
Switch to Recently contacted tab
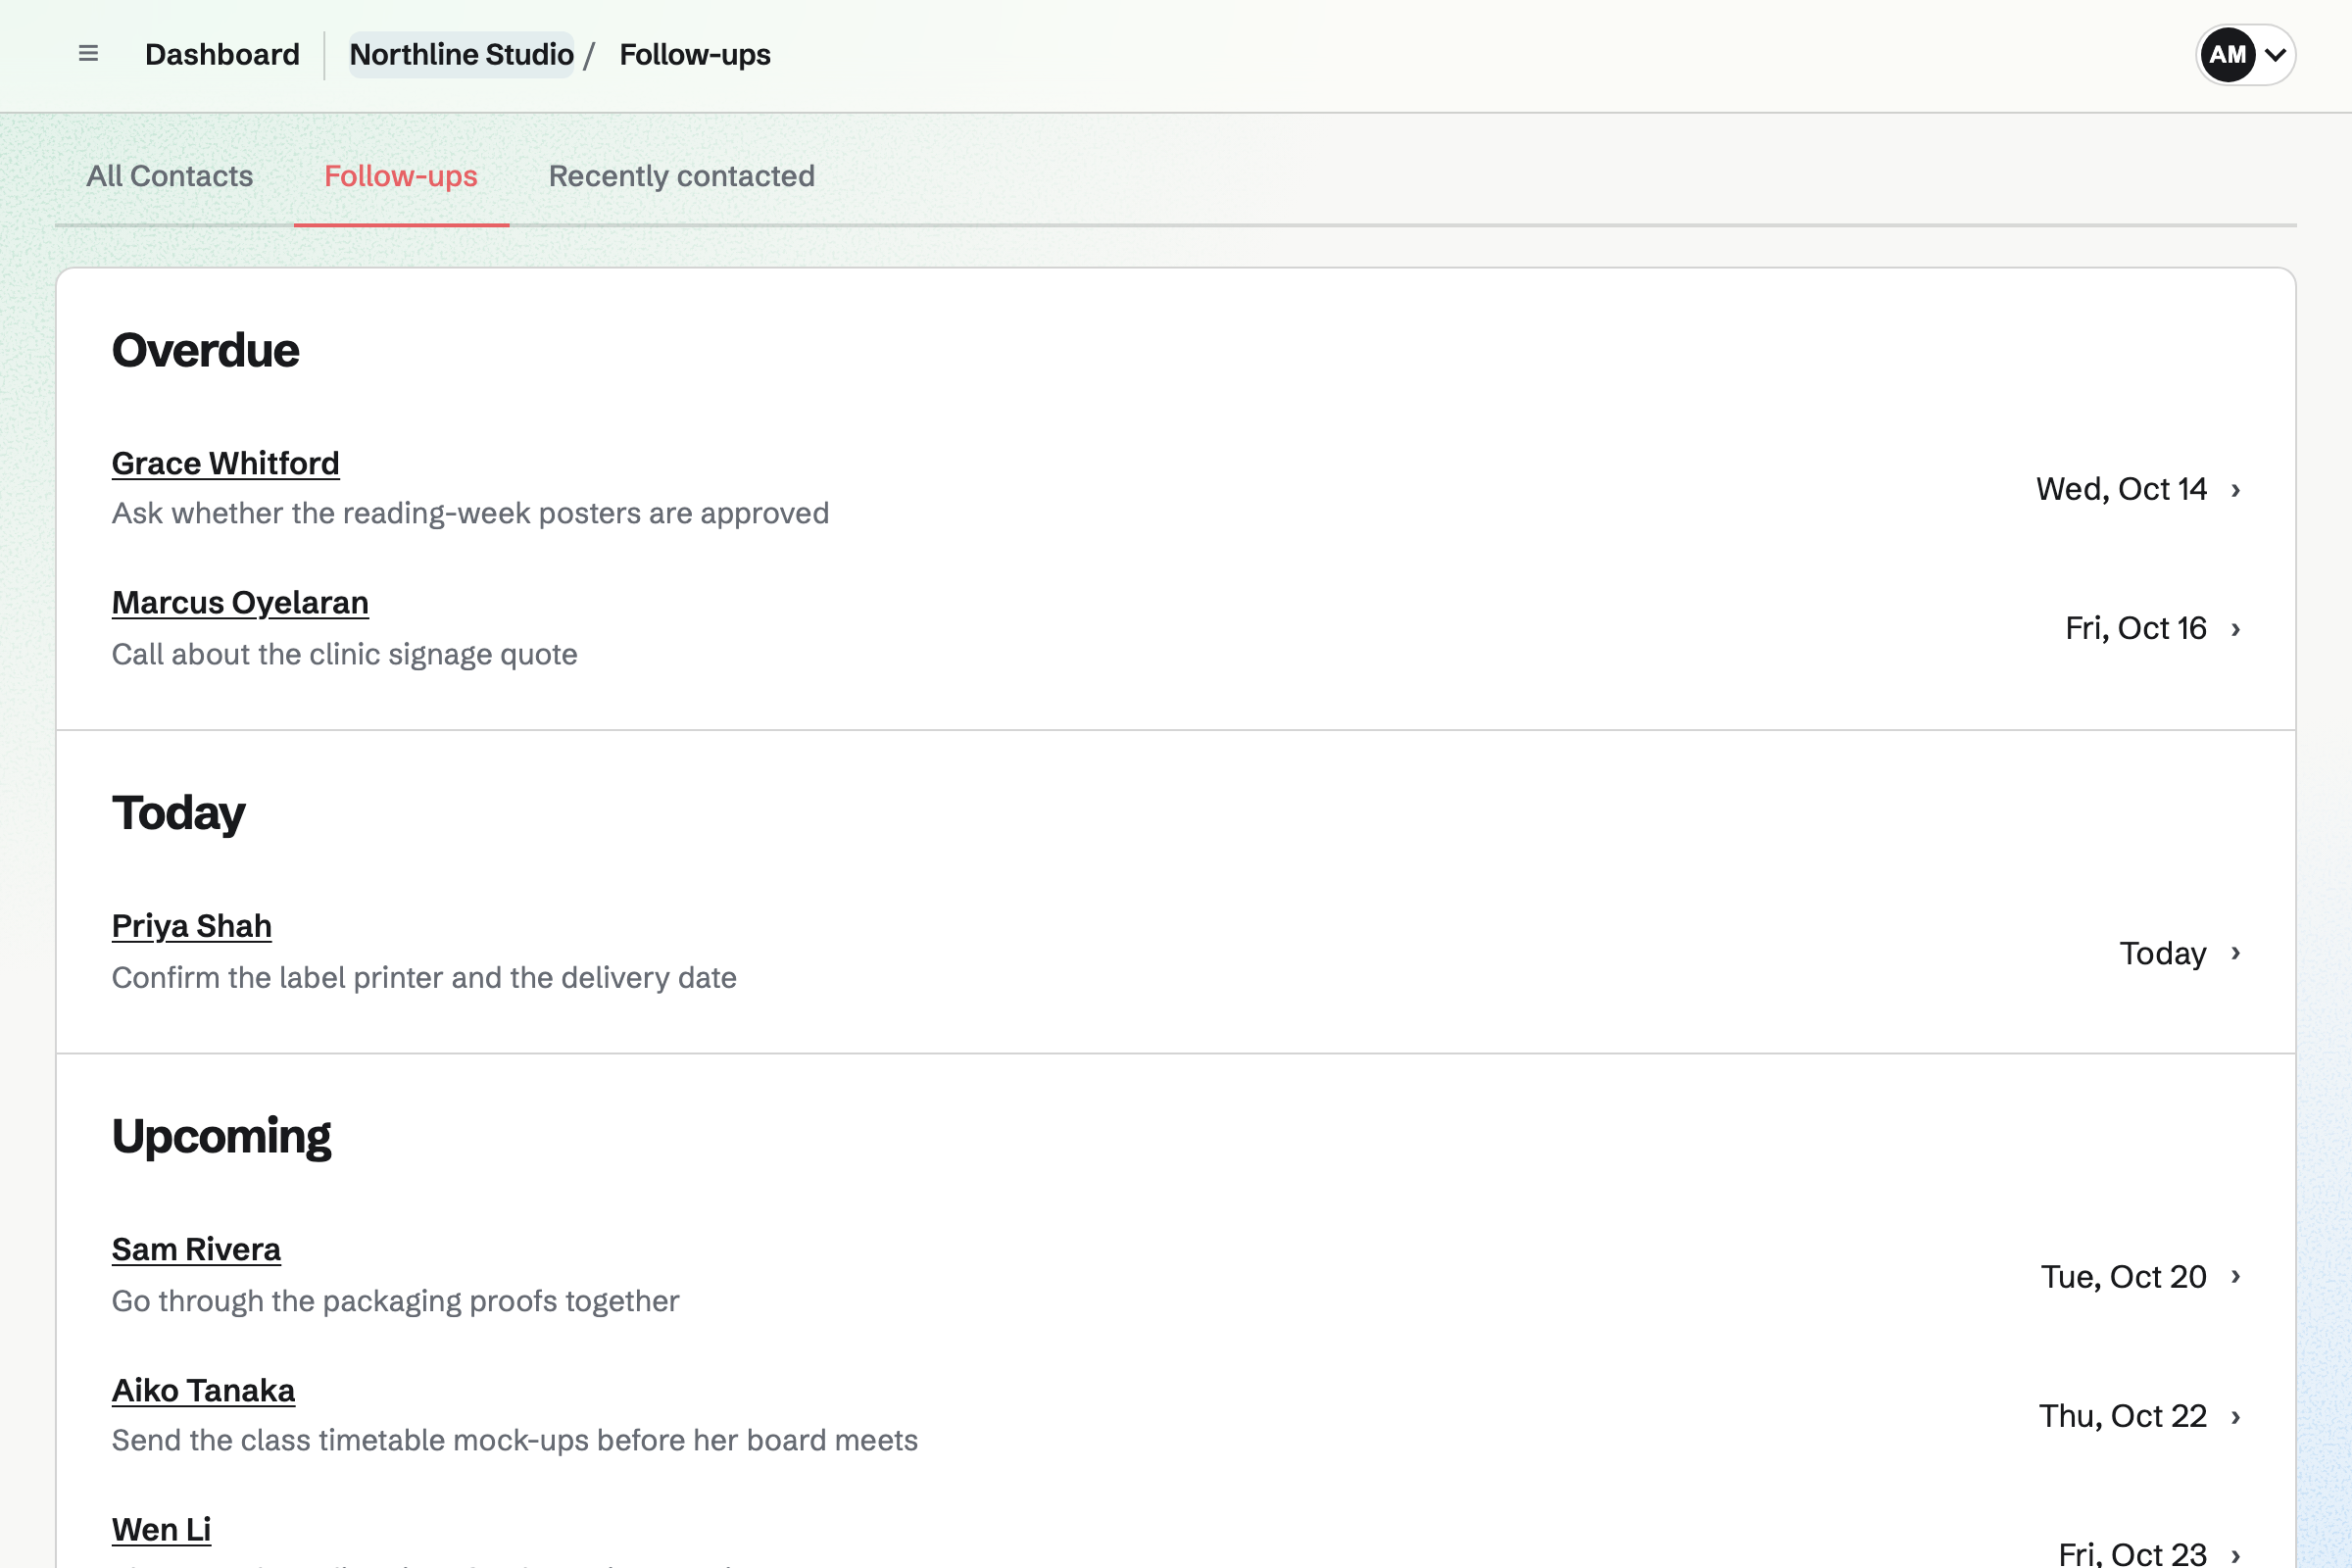click(682, 176)
